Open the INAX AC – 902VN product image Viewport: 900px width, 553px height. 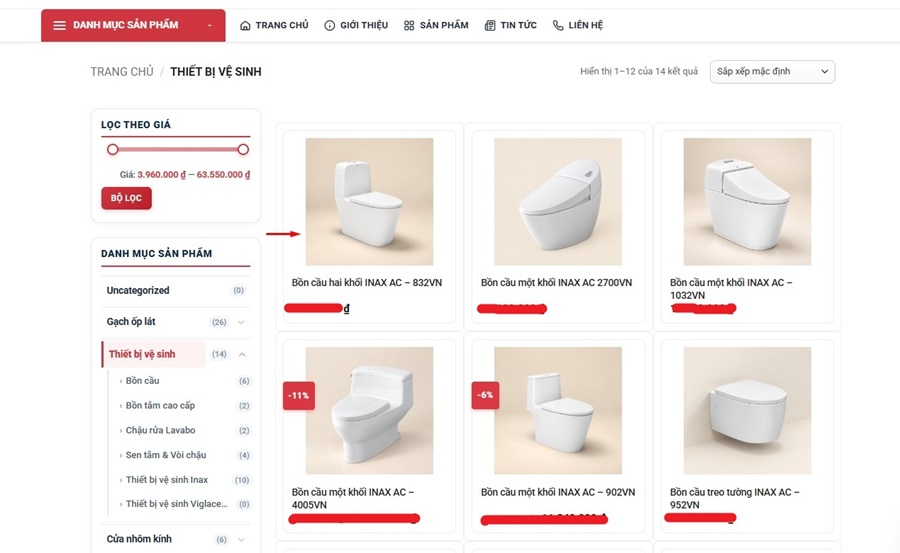click(x=558, y=411)
